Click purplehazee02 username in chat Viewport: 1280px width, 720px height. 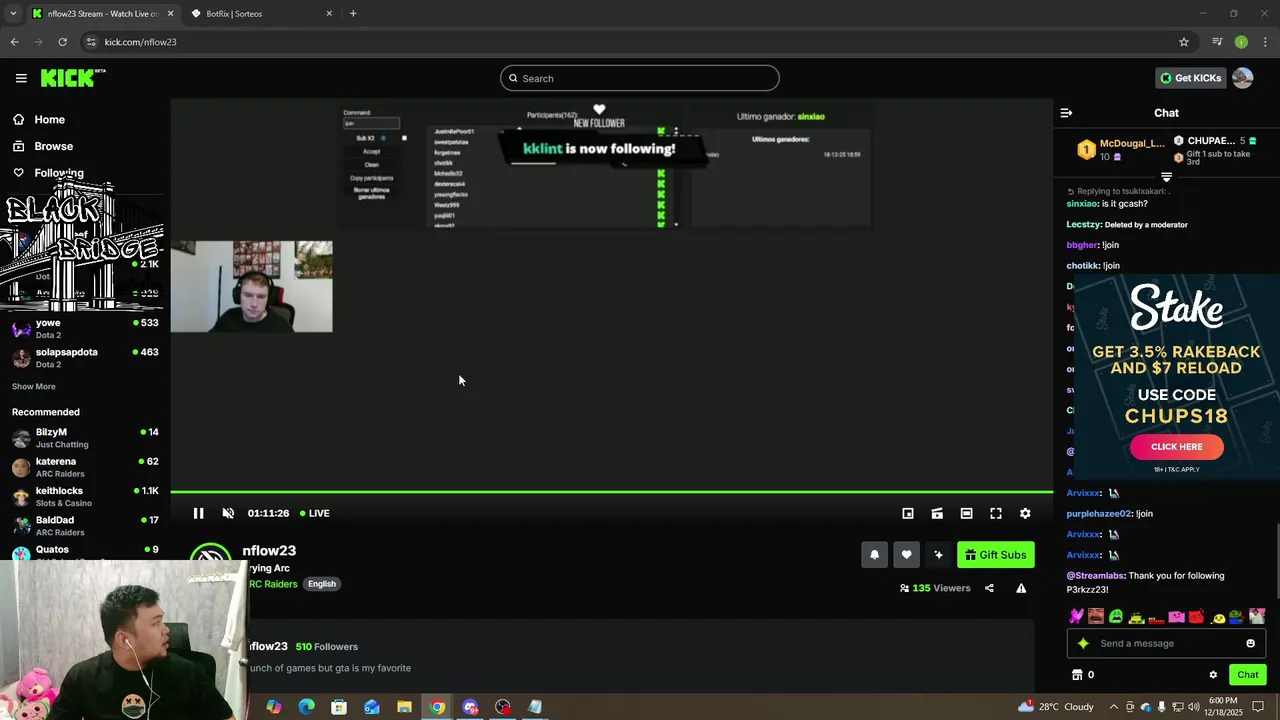pos(1099,514)
